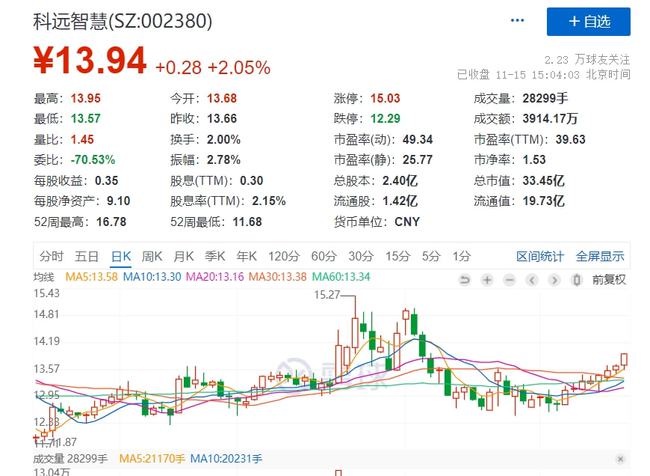Select the 周K chart tab

point(152,256)
